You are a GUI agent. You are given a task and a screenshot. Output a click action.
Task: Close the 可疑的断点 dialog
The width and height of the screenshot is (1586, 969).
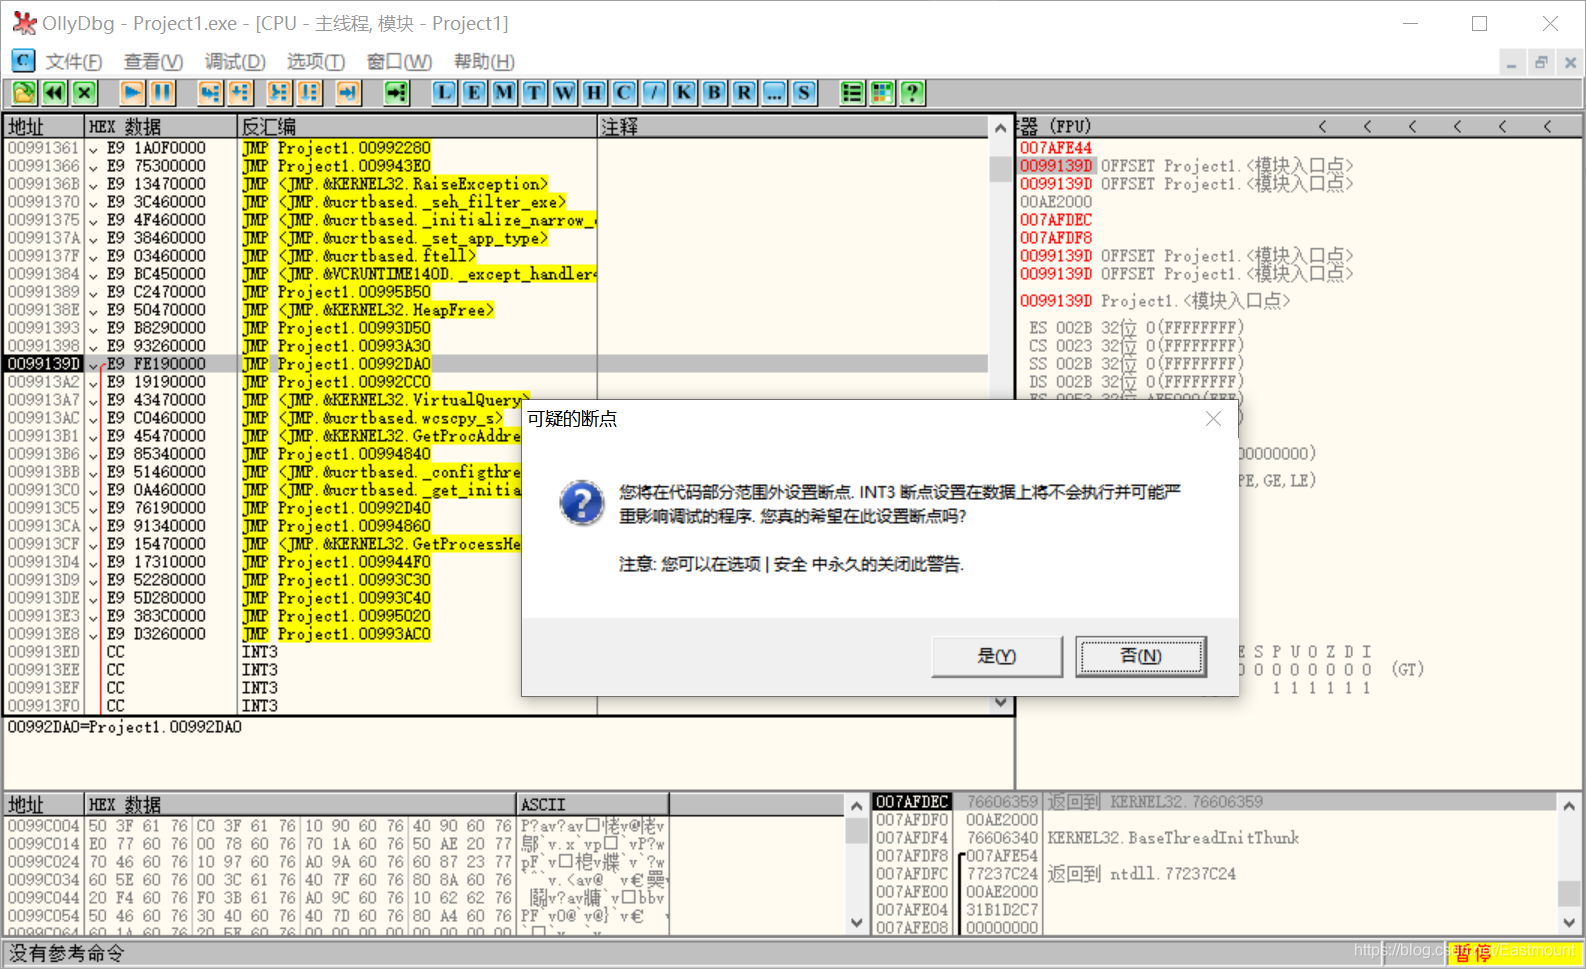click(x=1213, y=419)
